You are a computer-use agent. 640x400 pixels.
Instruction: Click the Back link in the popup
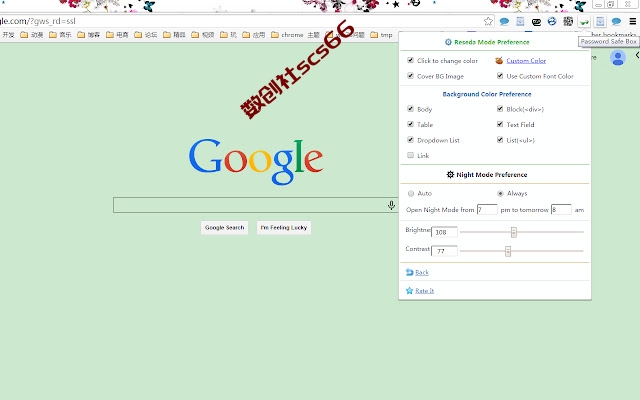click(x=422, y=272)
